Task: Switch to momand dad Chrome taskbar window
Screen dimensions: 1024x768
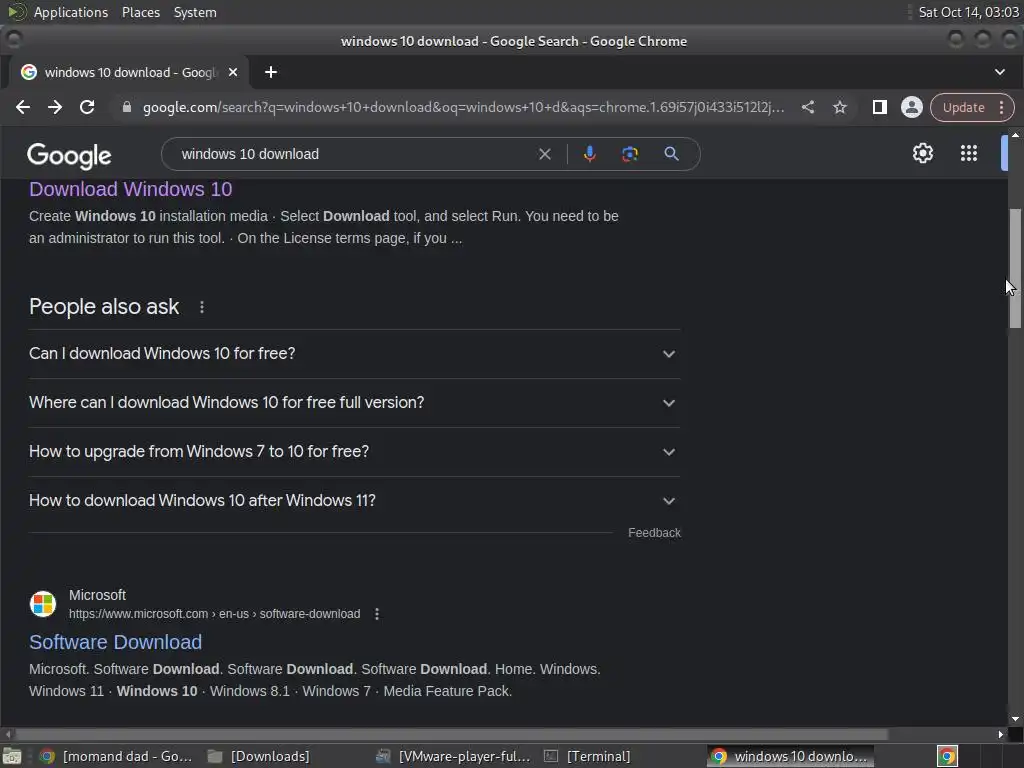Action: click(x=116, y=756)
